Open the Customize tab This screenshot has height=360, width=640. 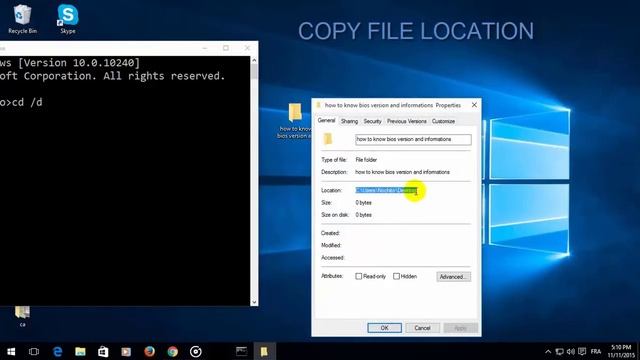click(x=443, y=121)
